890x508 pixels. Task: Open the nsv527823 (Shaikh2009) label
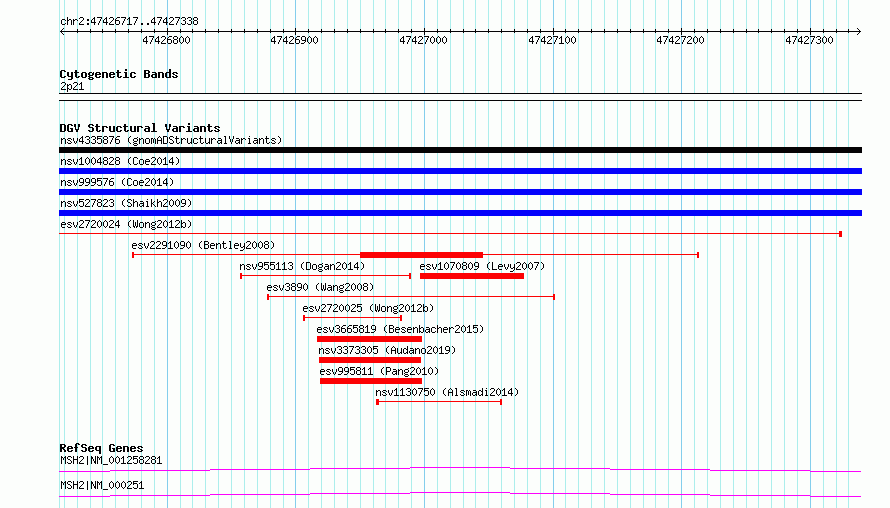point(126,203)
